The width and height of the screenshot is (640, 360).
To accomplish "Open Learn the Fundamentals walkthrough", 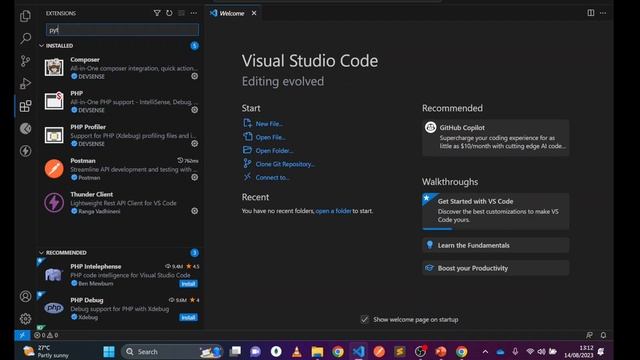I will point(496,245).
